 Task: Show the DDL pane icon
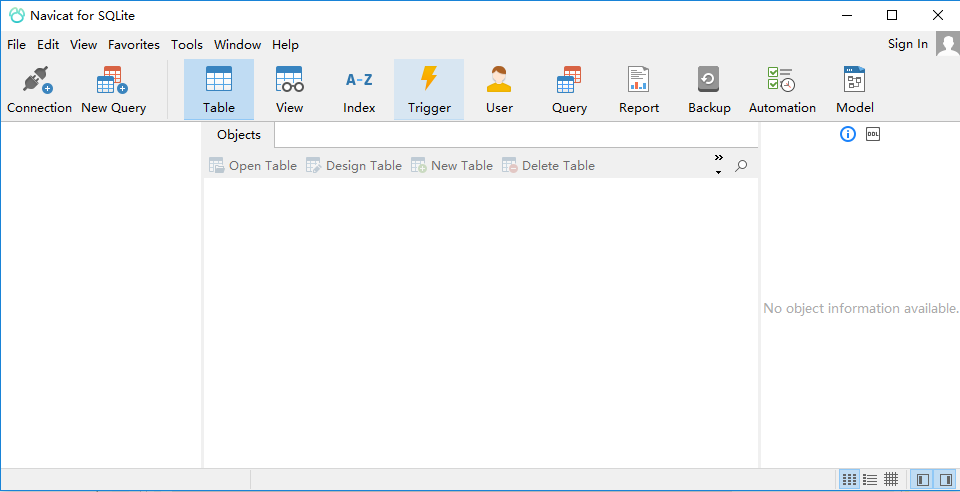(x=873, y=134)
